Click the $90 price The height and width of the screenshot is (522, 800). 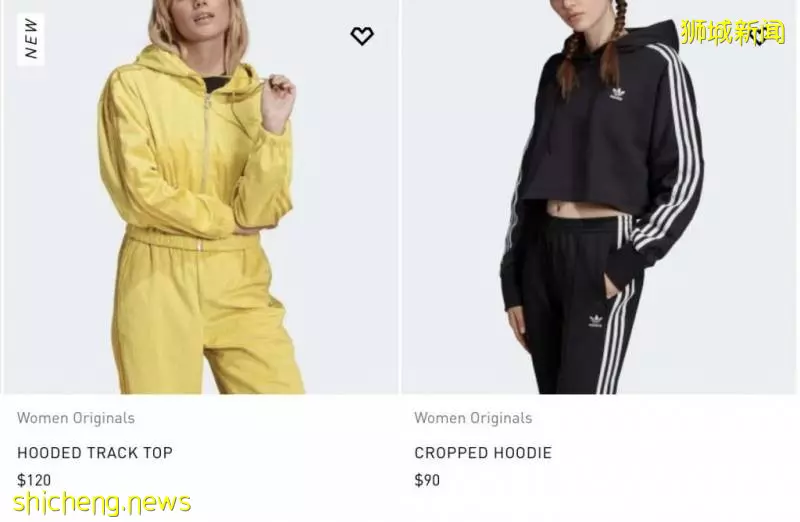click(427, 480)
